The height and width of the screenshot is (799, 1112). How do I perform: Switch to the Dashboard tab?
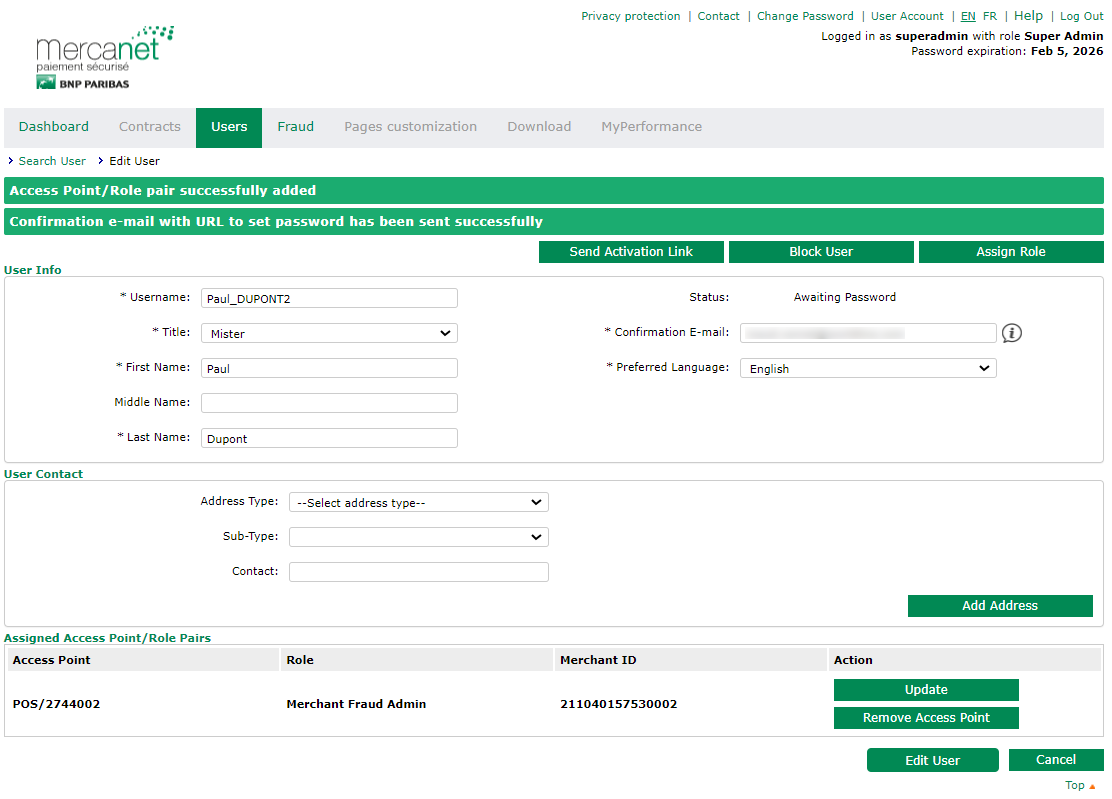[x=54, y=127]
